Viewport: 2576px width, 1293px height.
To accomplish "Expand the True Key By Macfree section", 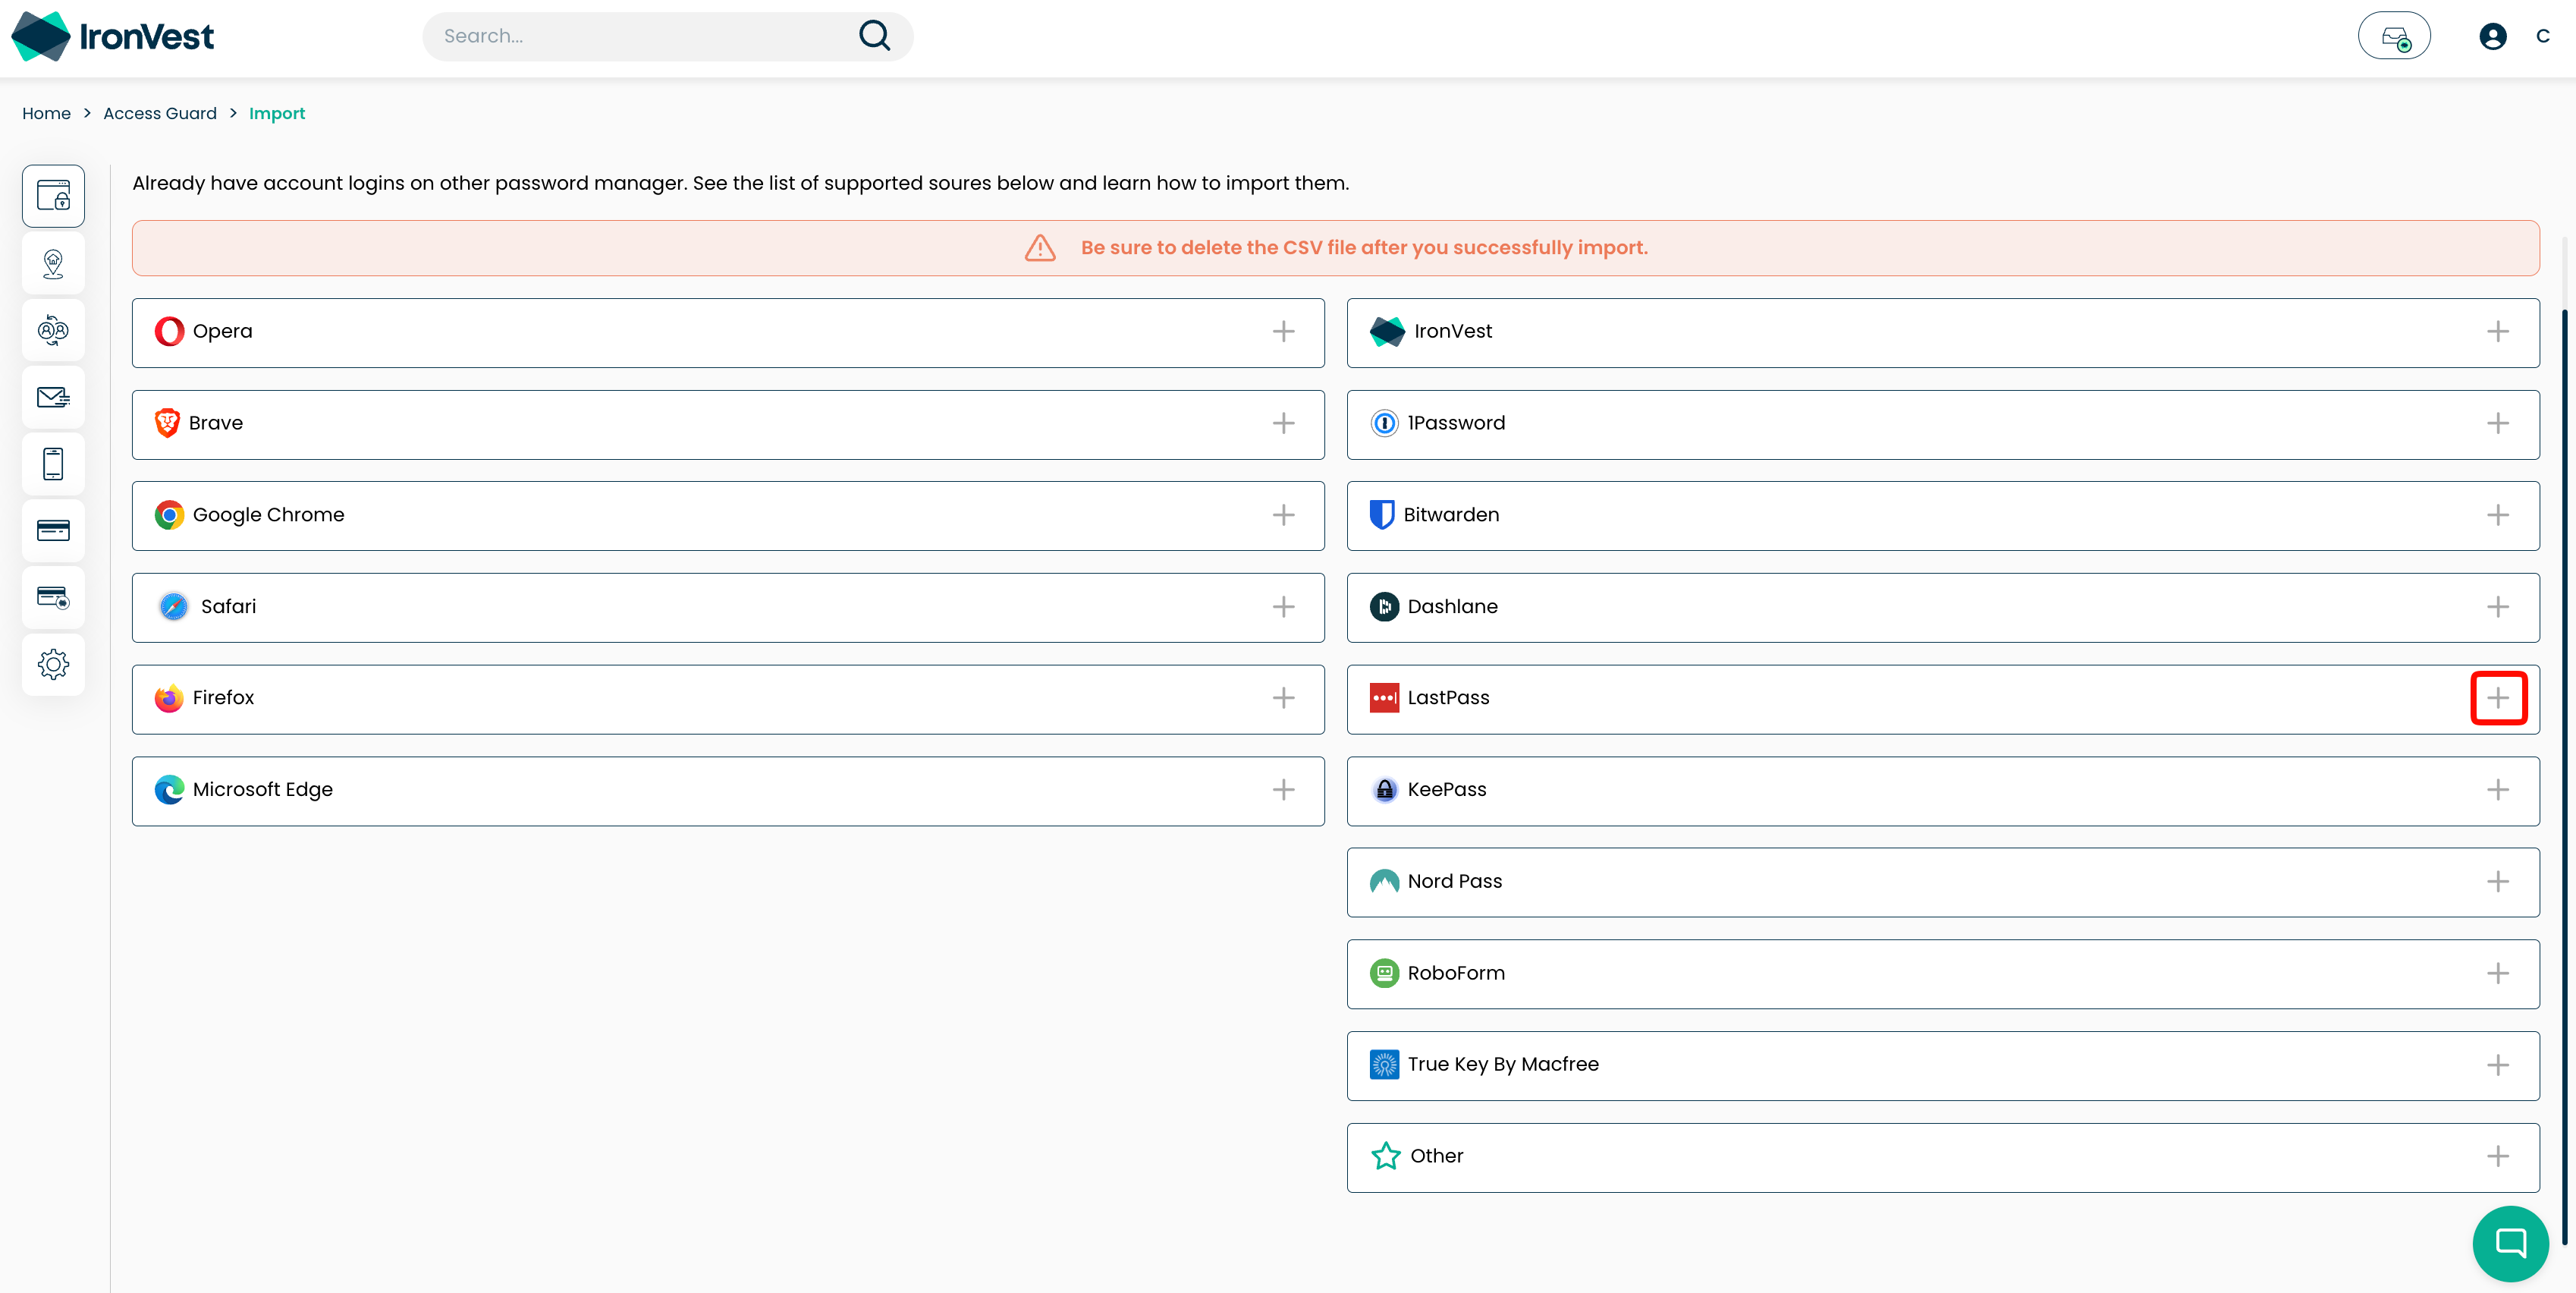I will click(2497, 1065).
